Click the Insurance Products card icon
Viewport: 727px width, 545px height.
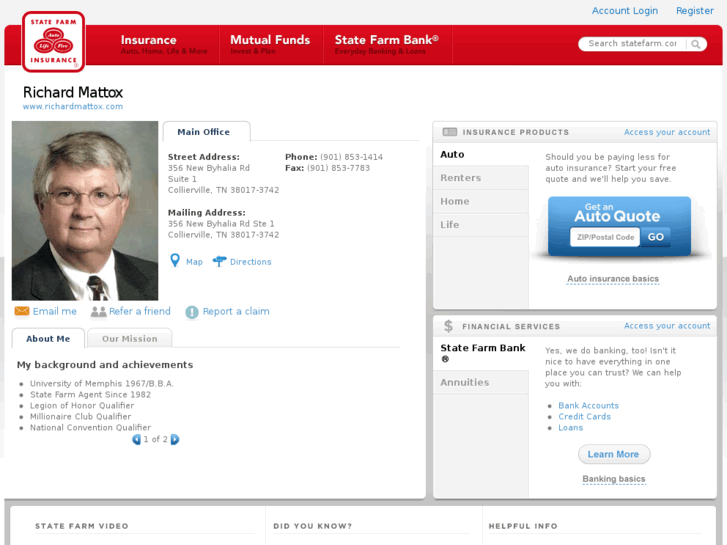[x=450, y=132]
